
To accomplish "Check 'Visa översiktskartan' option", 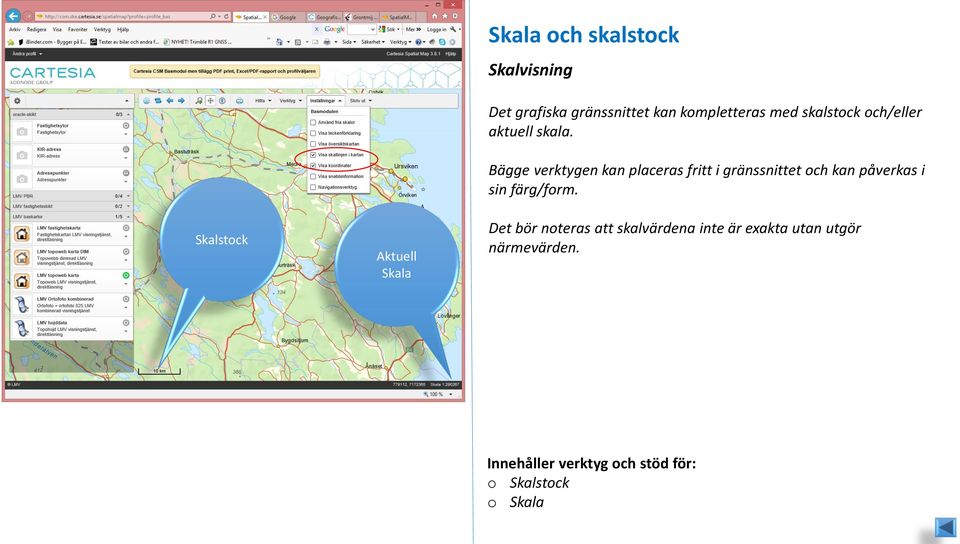I will point(313,144).
